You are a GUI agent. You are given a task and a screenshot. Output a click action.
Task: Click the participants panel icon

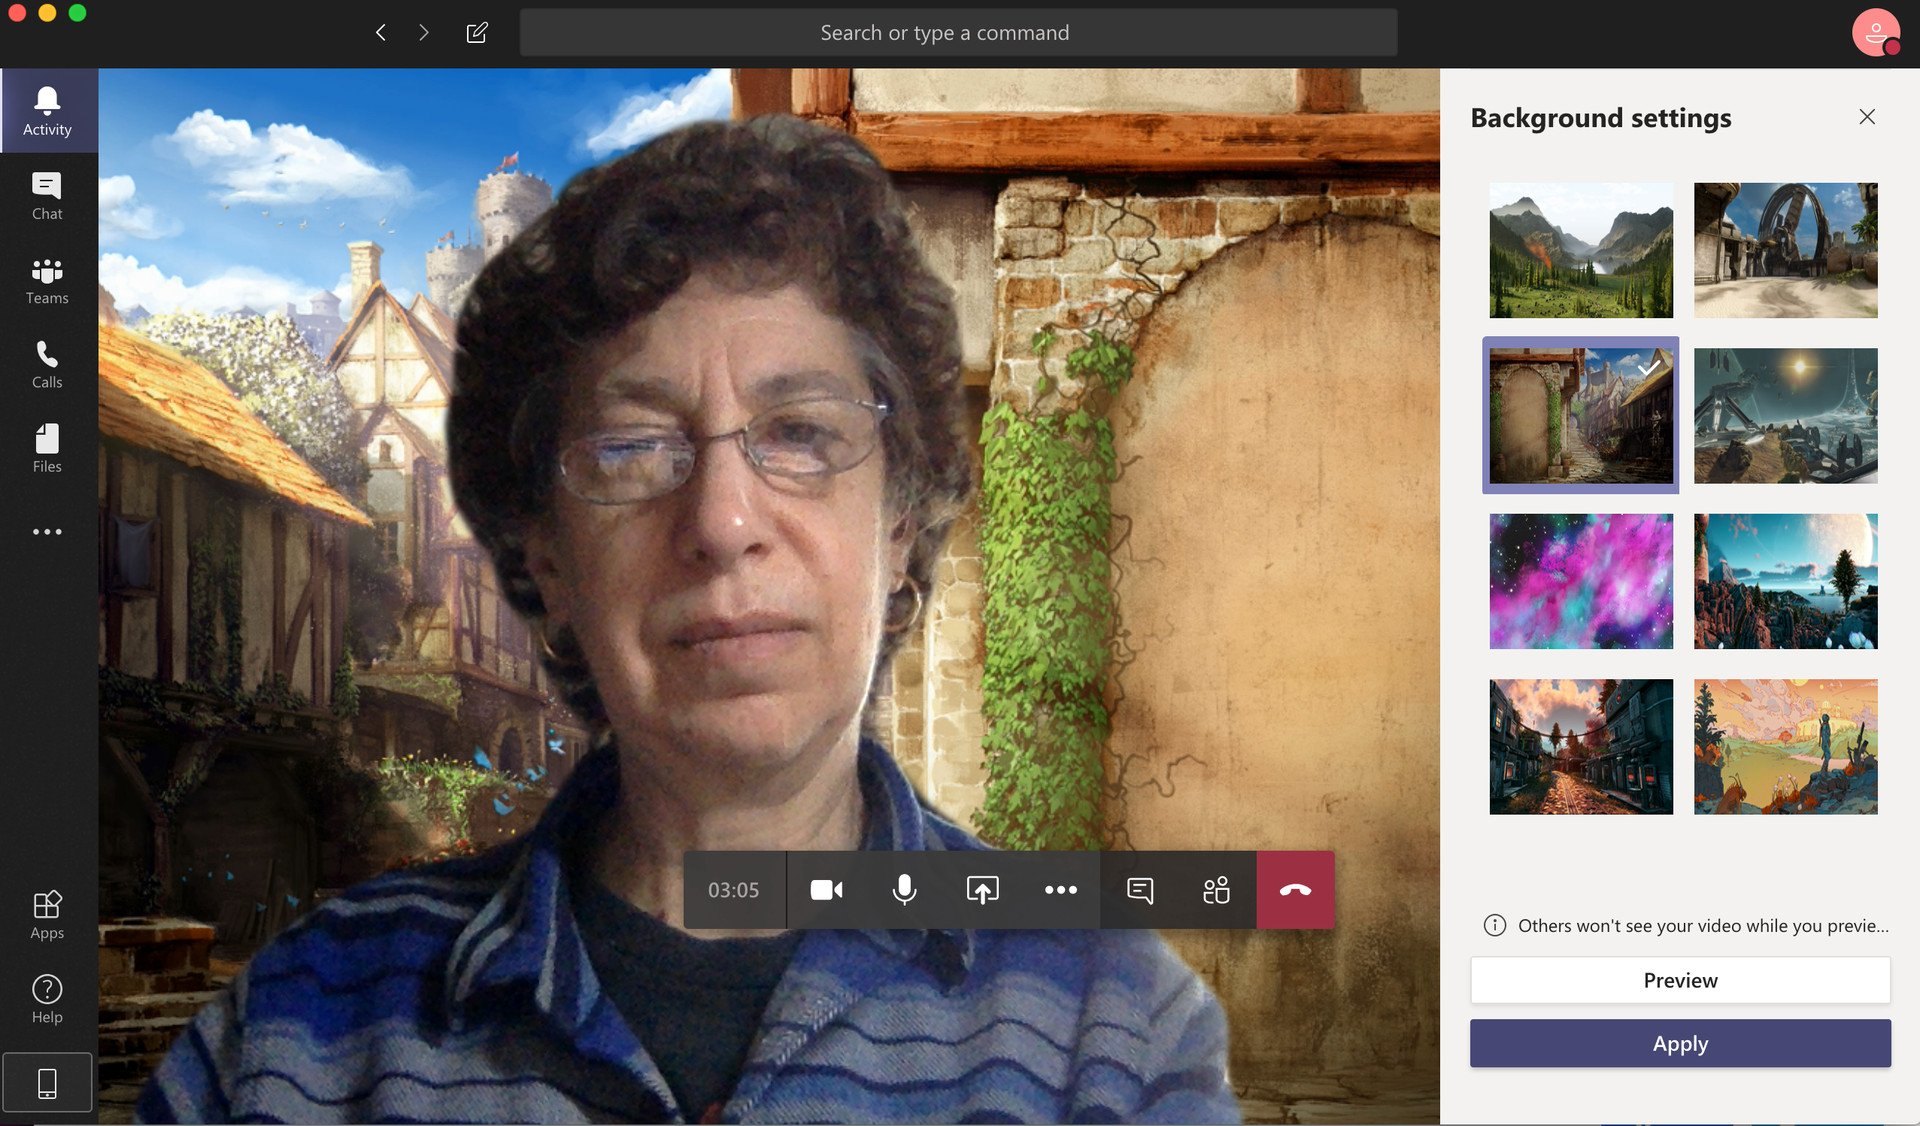pyautogui.click(x=1217, y=889)
